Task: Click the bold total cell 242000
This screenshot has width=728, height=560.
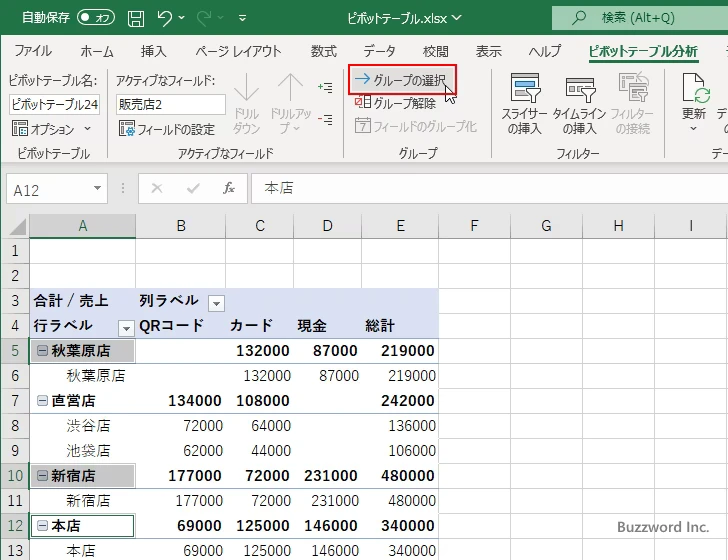Action: point(400,400)
